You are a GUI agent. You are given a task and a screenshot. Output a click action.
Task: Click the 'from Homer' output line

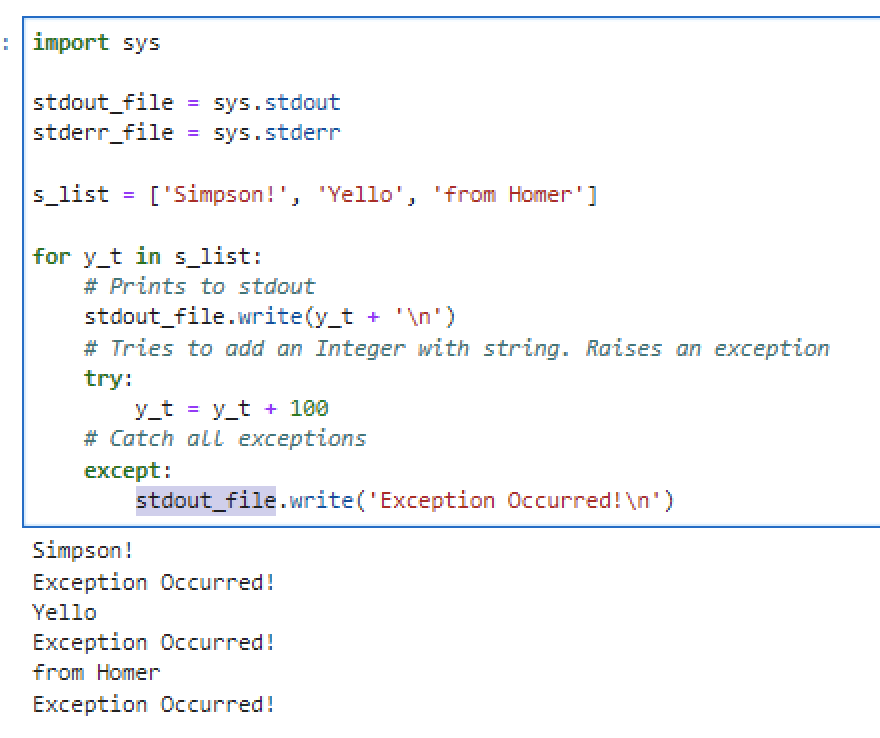[x=96, y=672]
